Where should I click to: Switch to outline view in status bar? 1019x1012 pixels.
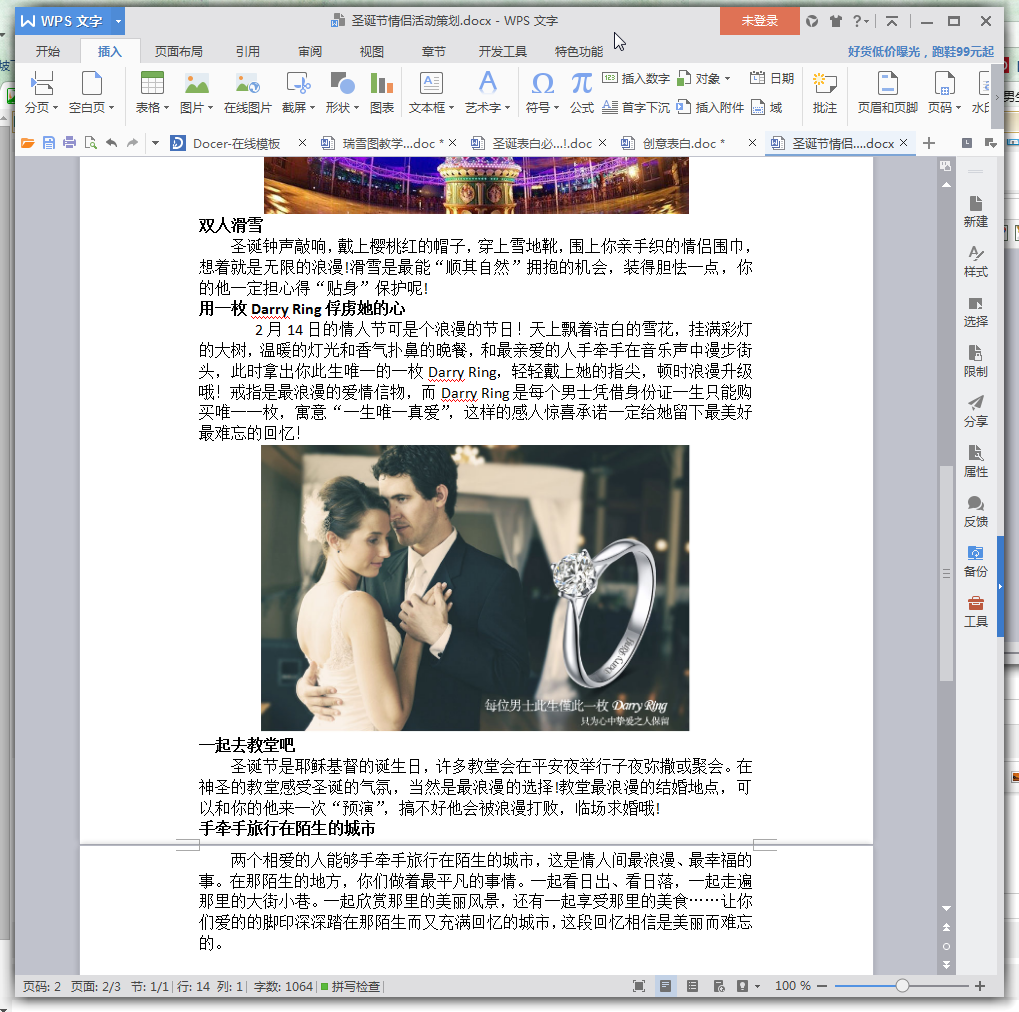click(692, 986)
